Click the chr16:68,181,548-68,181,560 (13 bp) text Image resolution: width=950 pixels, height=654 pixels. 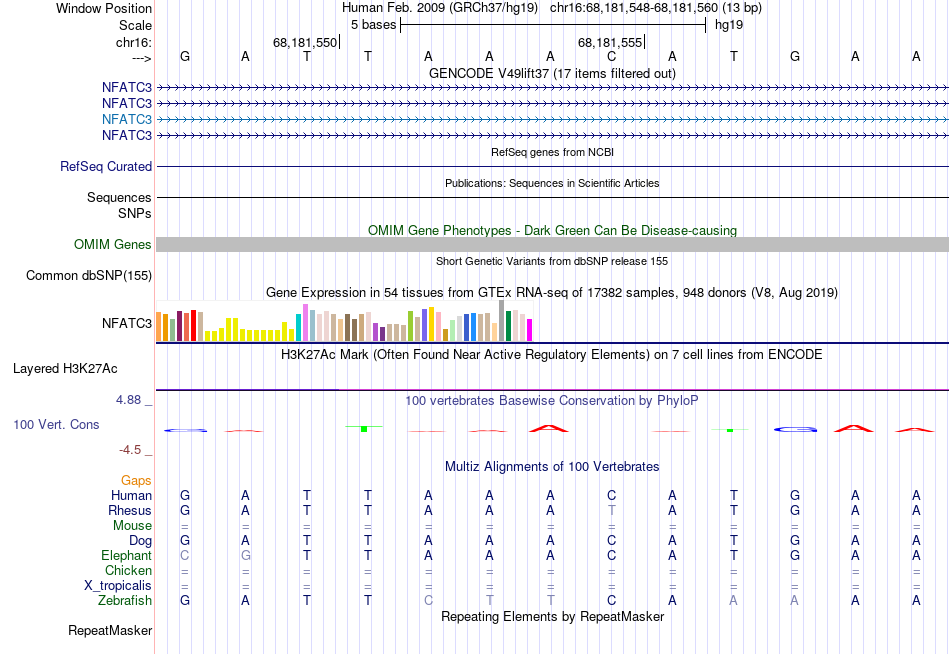[x=656, y=8]
